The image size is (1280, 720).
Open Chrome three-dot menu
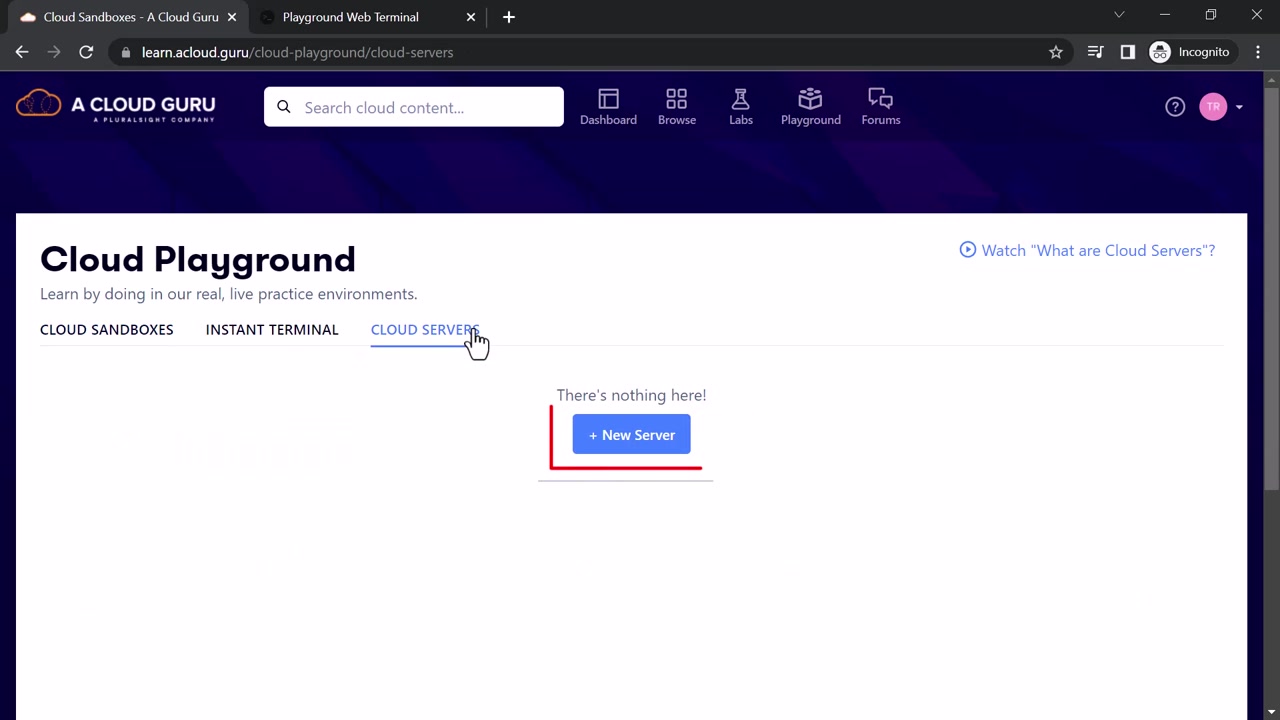point(1258,52)
